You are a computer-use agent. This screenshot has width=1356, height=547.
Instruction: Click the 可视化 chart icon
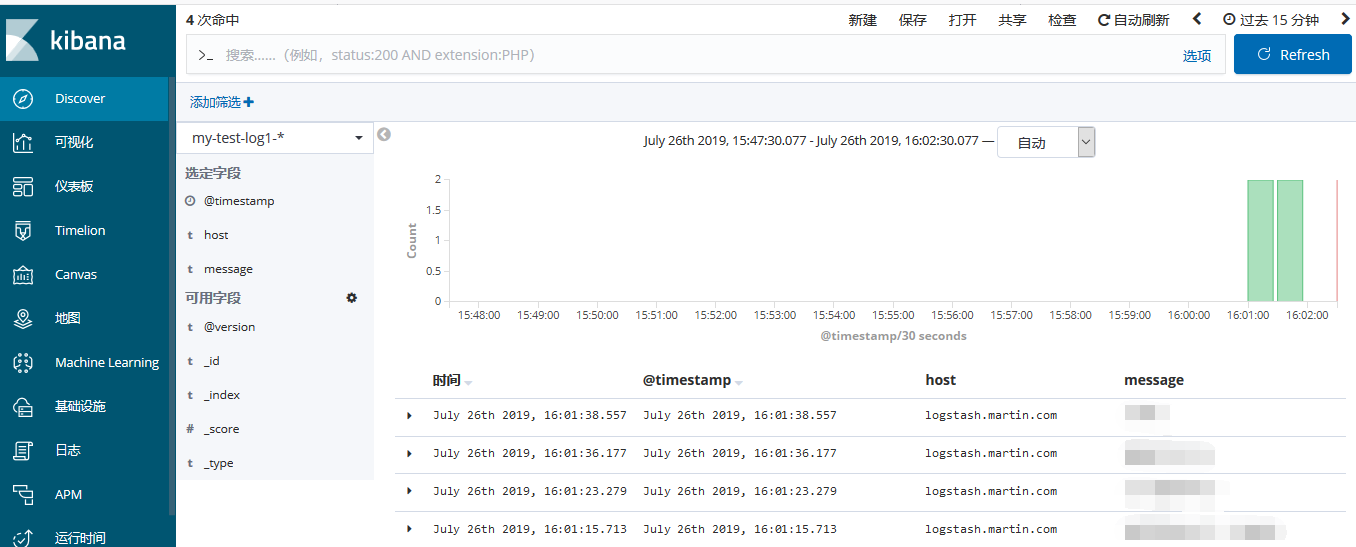pos(23,143)
